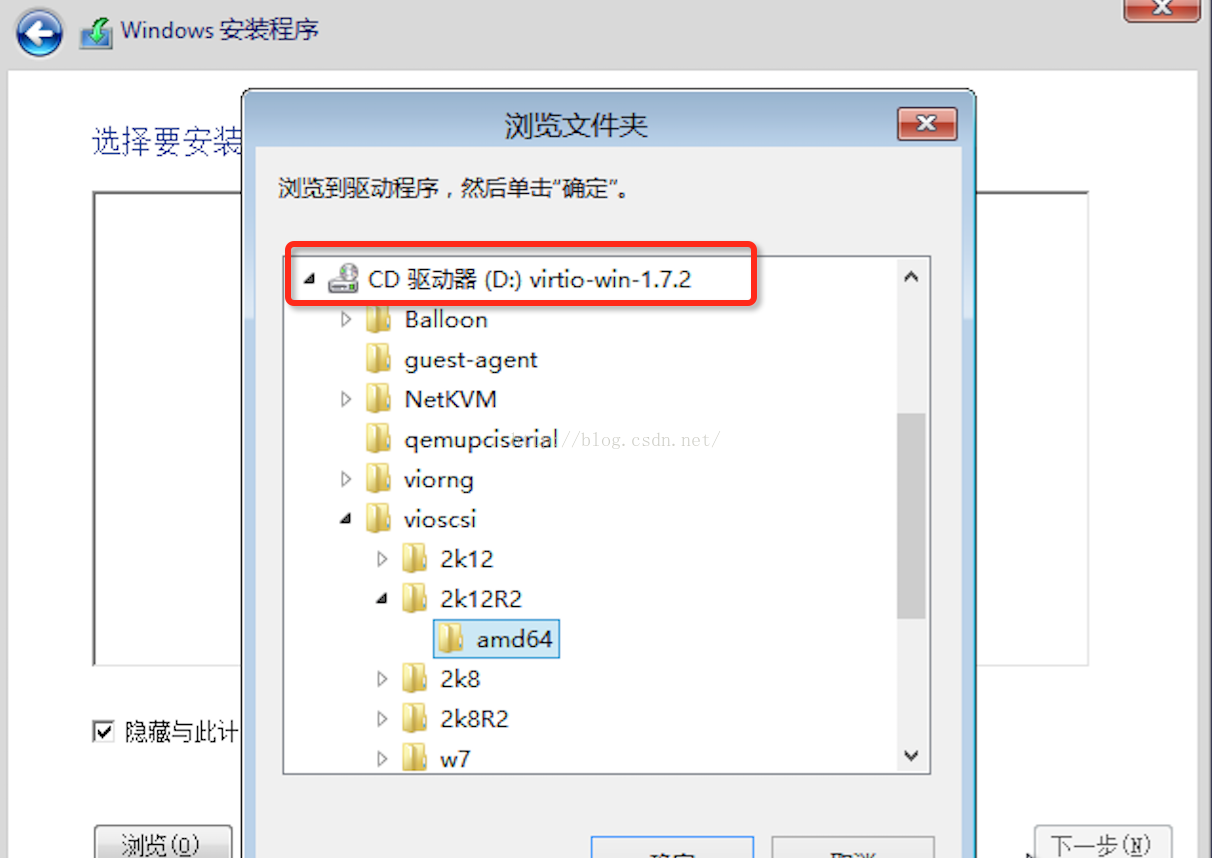Expand the Balloon folder node

(346, 320)
